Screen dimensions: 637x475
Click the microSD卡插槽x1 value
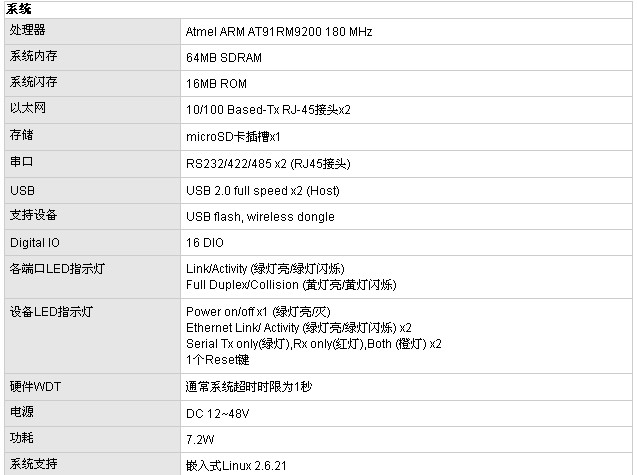click(233, 135)
